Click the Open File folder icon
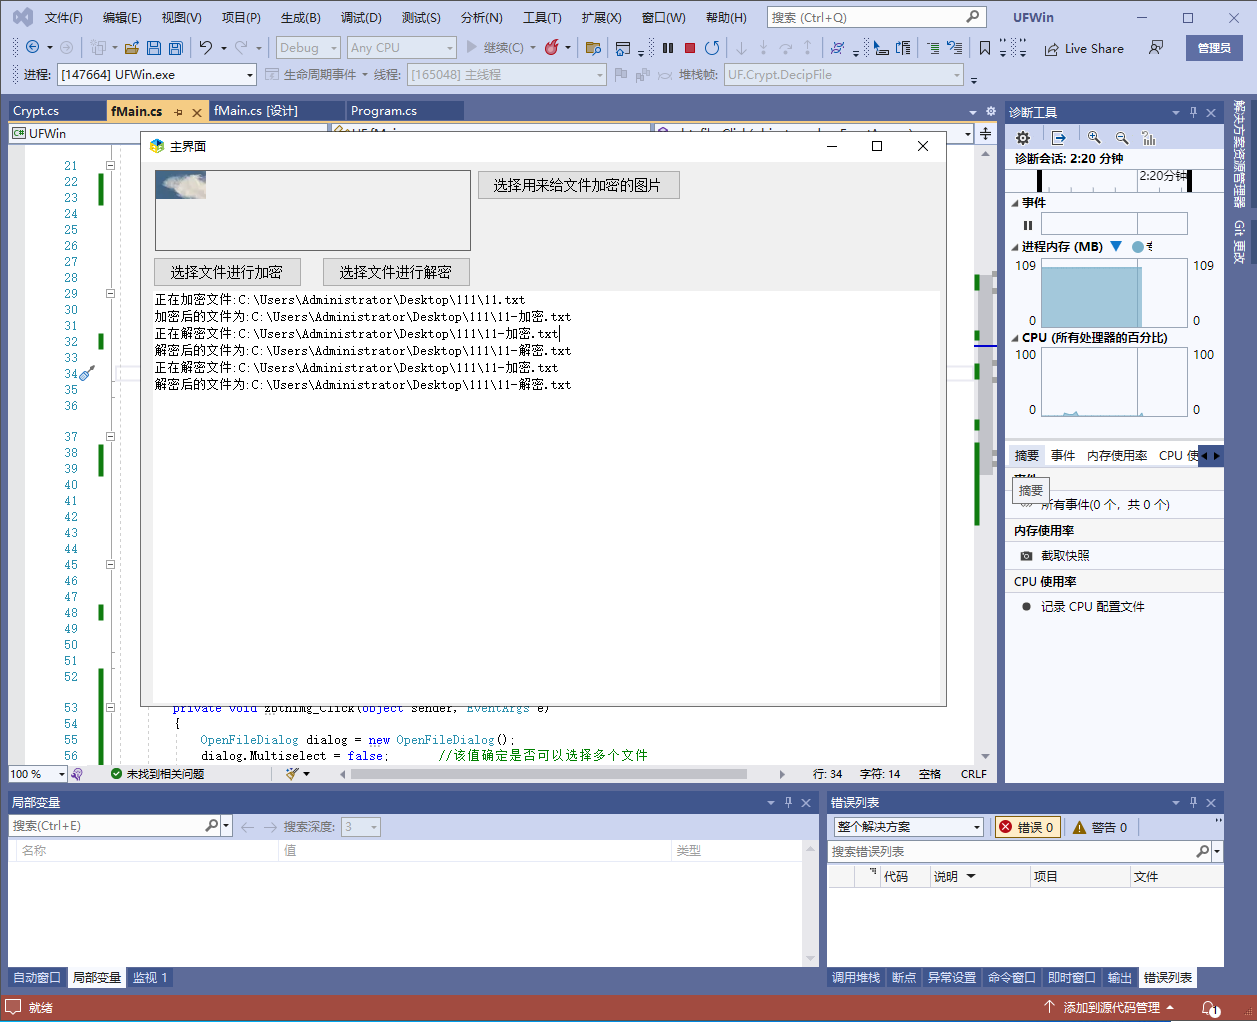 [131, 47]
